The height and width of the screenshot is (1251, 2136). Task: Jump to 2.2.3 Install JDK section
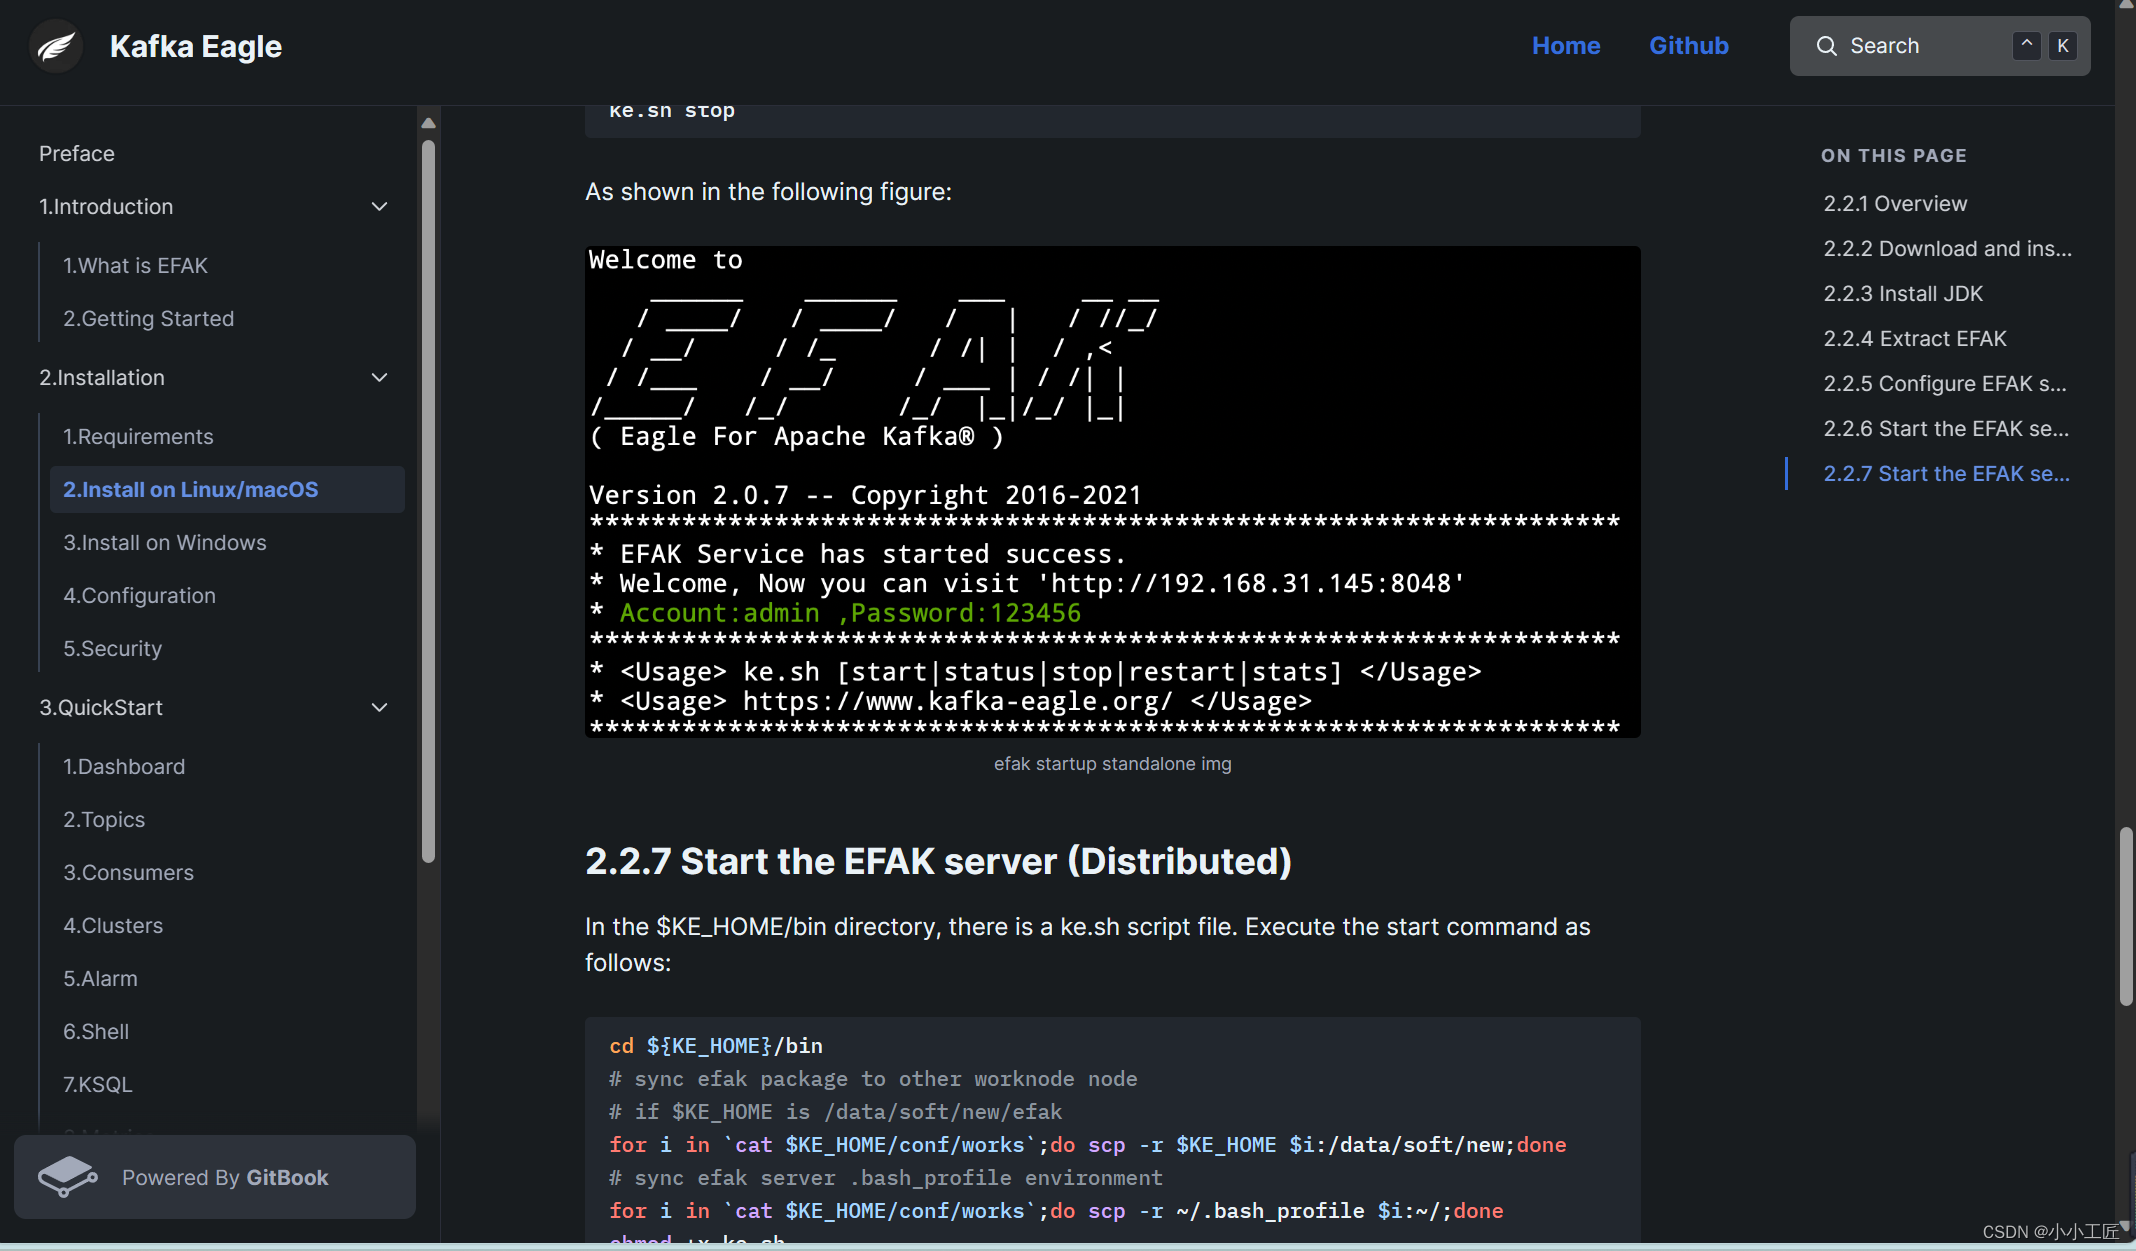[x=1903, y=294]
